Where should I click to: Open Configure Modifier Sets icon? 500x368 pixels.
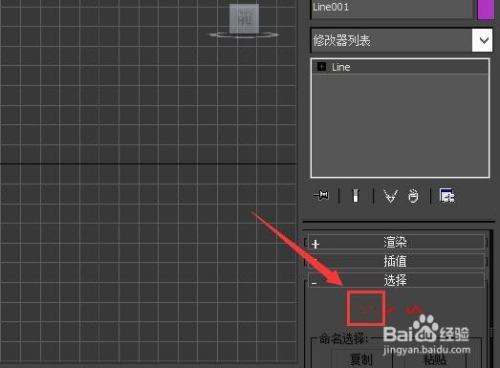tap(447, 196)
